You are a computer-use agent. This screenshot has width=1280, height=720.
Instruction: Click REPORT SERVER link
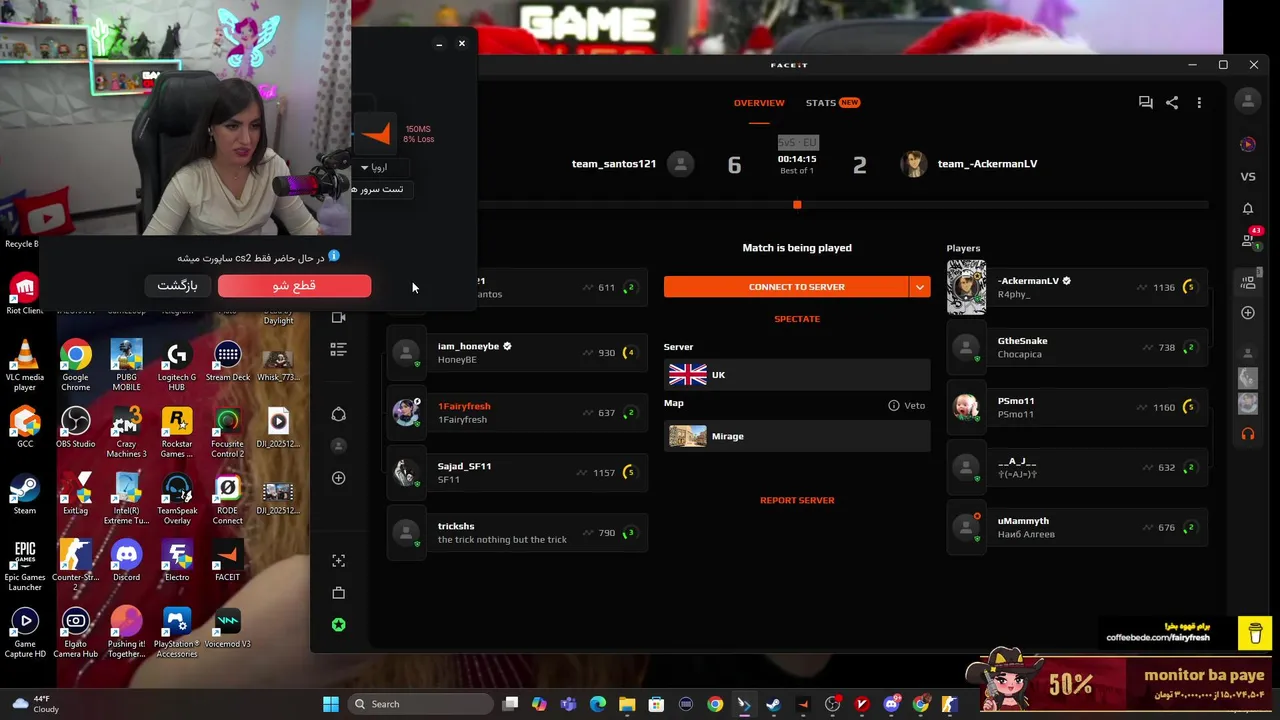click(x=797, y=500)
